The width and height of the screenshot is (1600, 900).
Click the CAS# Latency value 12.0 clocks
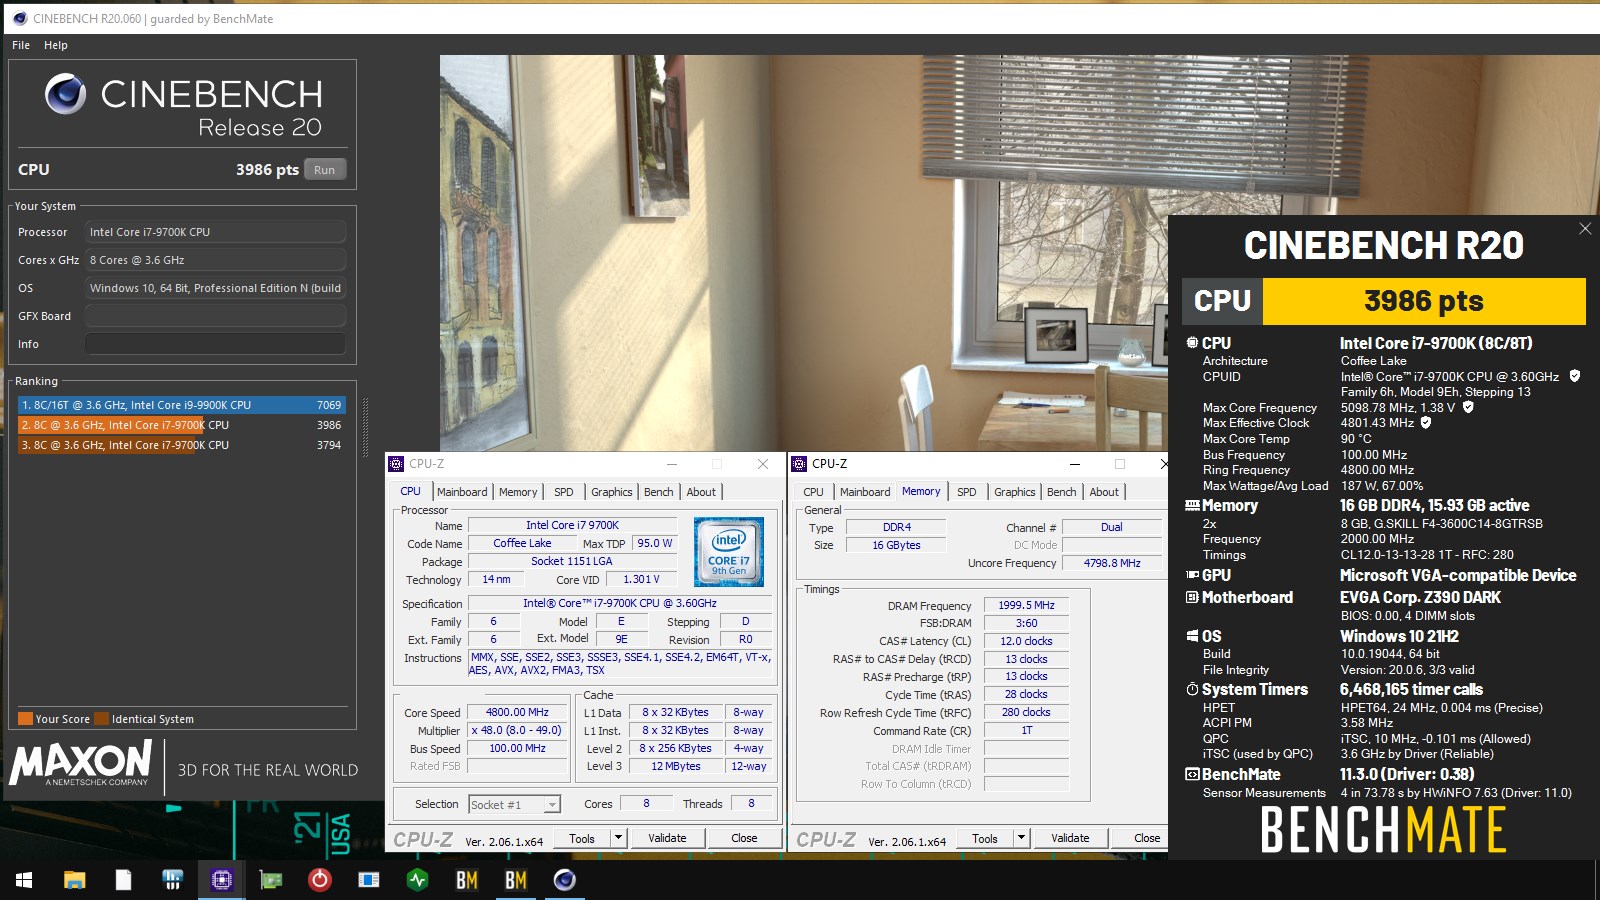[1026, 641]
